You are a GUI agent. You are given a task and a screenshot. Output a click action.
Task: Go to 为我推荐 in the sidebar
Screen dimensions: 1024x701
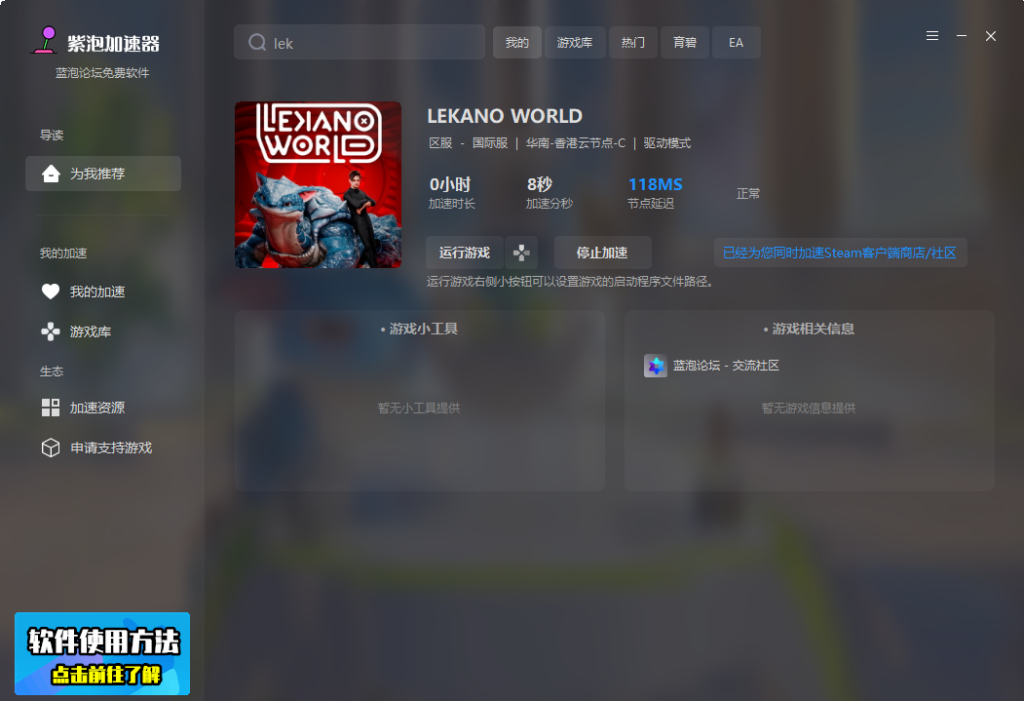[x=103, y=174]
